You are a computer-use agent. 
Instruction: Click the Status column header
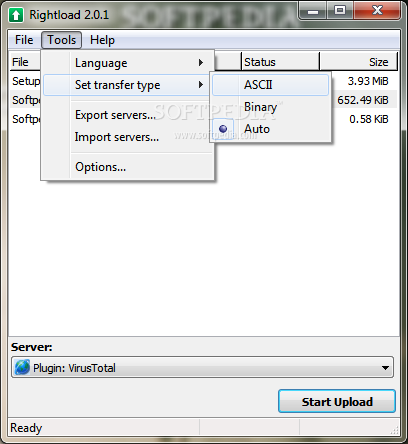pos(280,62)
